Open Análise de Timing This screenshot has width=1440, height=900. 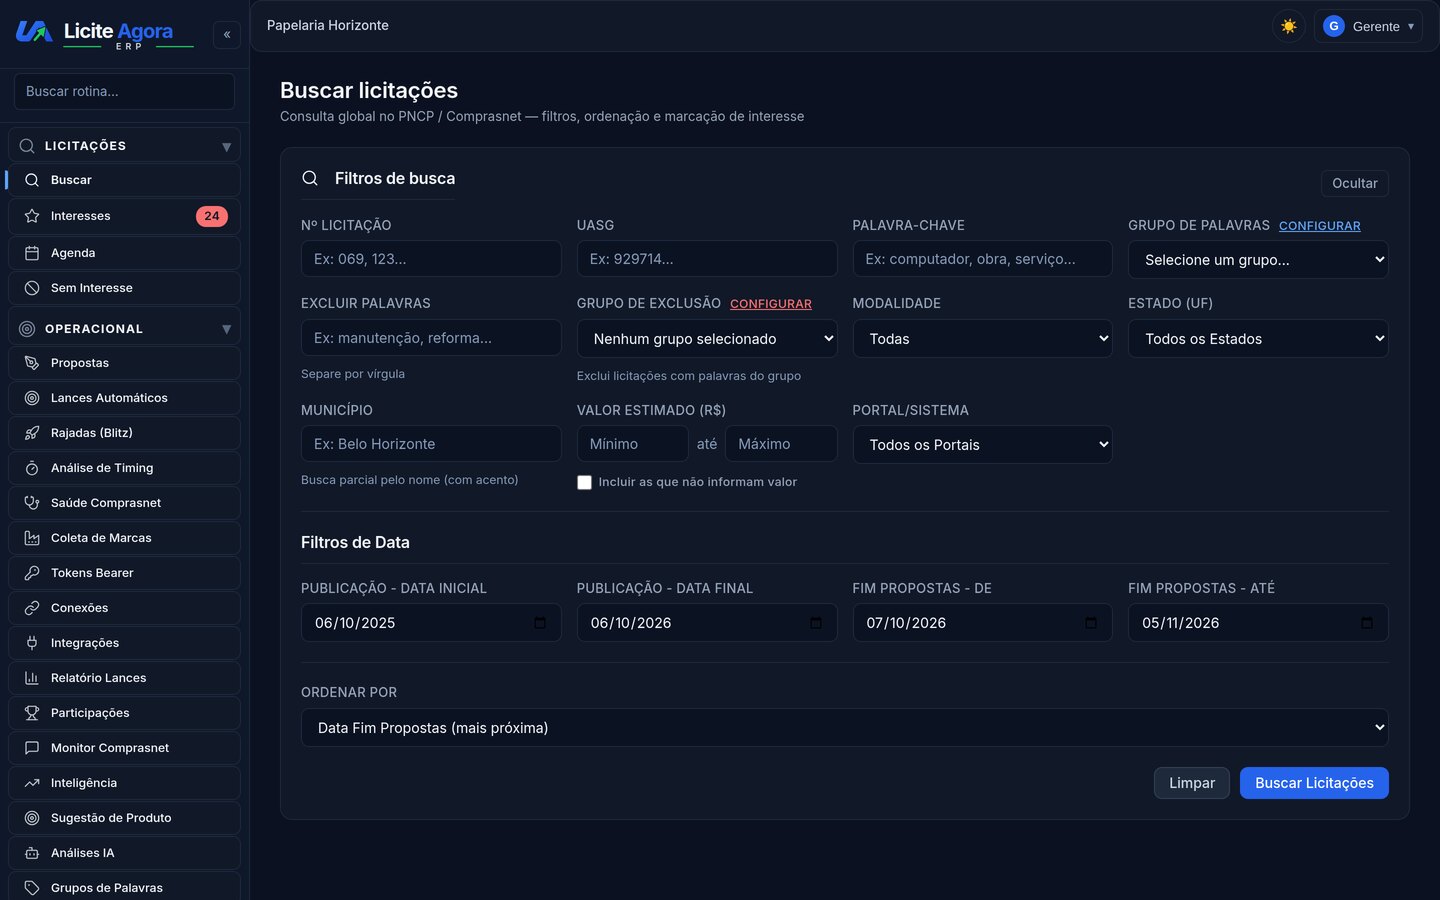(124, 468)
